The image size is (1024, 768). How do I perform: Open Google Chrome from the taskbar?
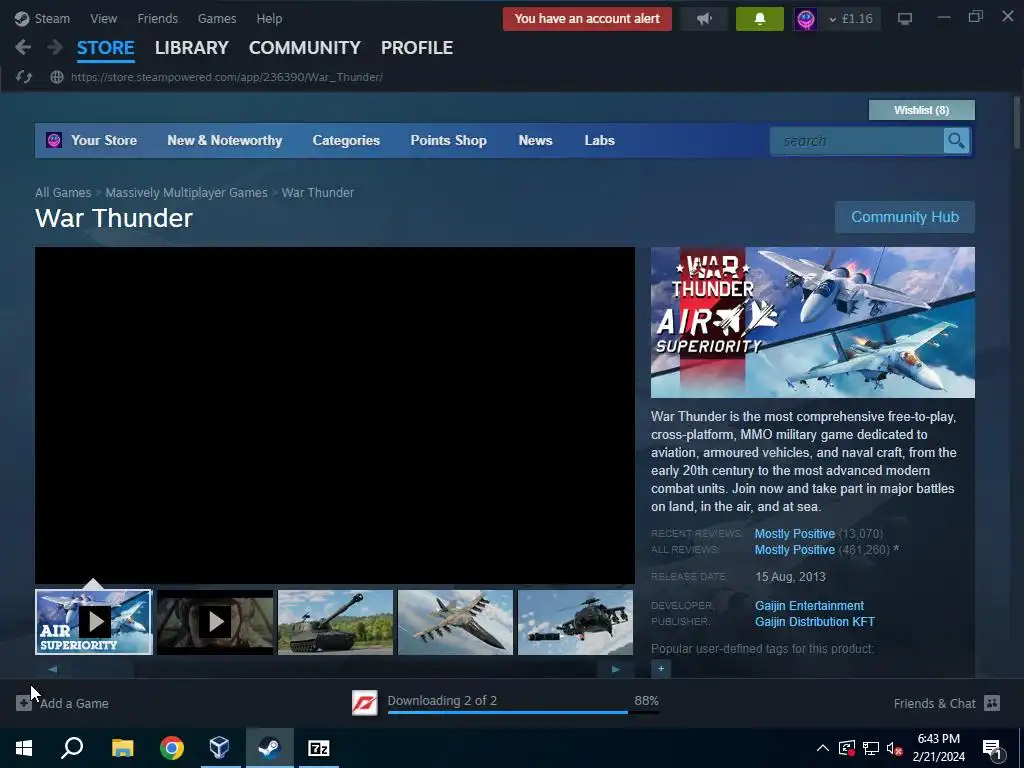(x=172, y=748)
